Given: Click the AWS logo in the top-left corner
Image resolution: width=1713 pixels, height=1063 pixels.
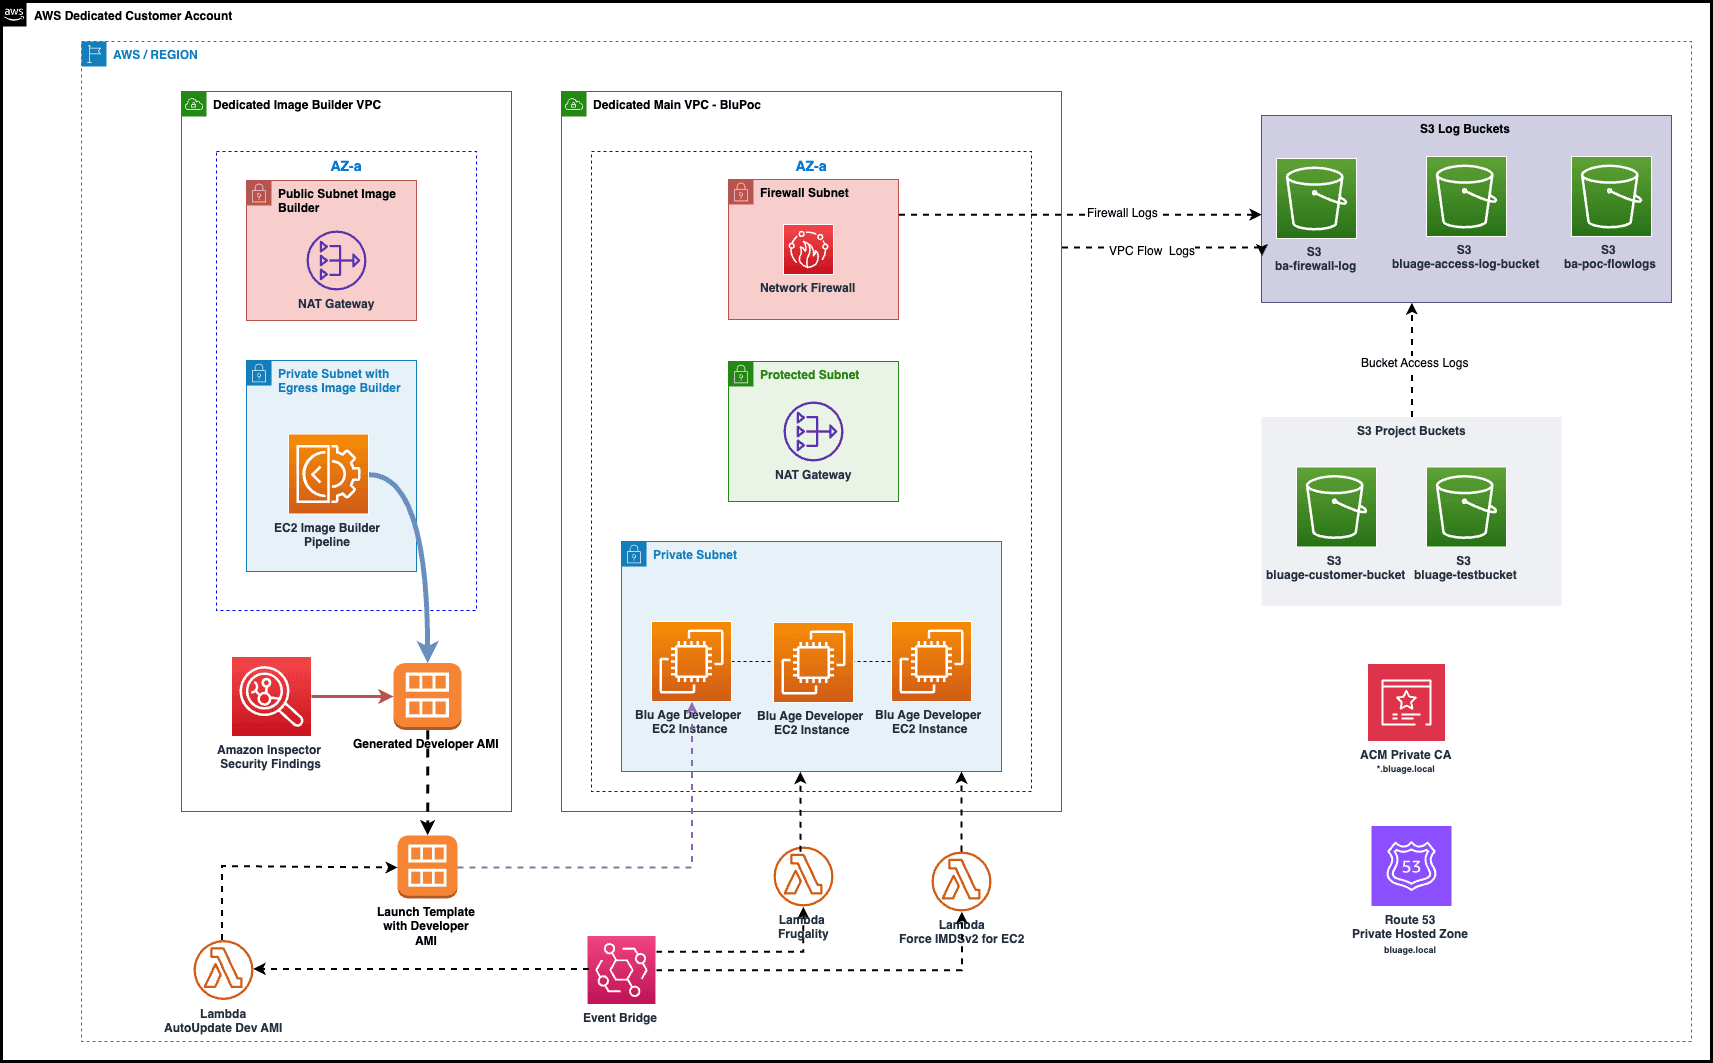Looking at the screenshot, I should point(13,14).
